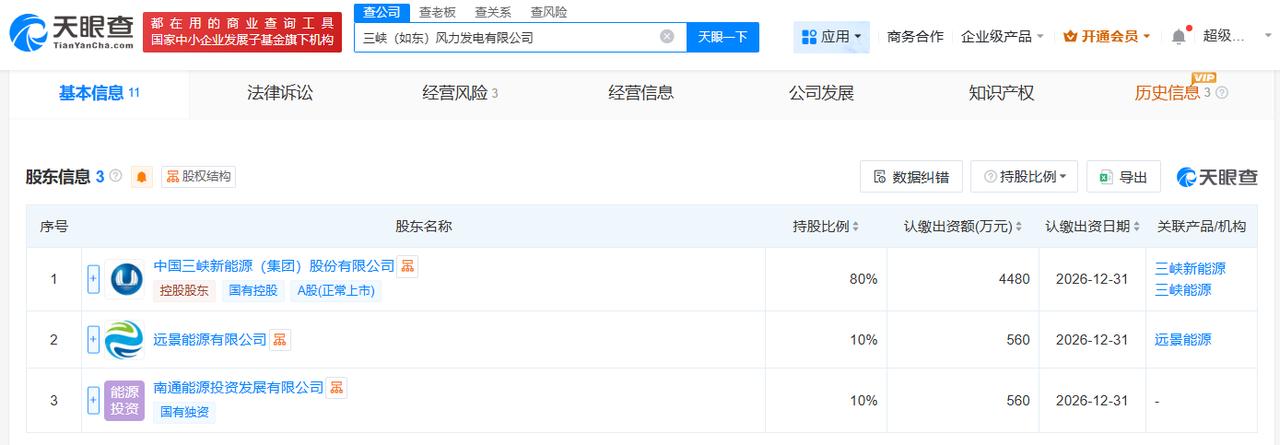
Task: Switch to the 经营风险 tab
Action: tap(460, 93)
